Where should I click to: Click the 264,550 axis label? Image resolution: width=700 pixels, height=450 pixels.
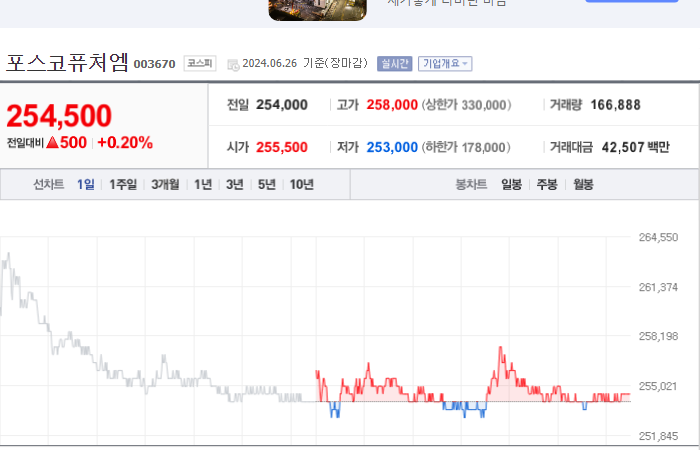point(658,237)
